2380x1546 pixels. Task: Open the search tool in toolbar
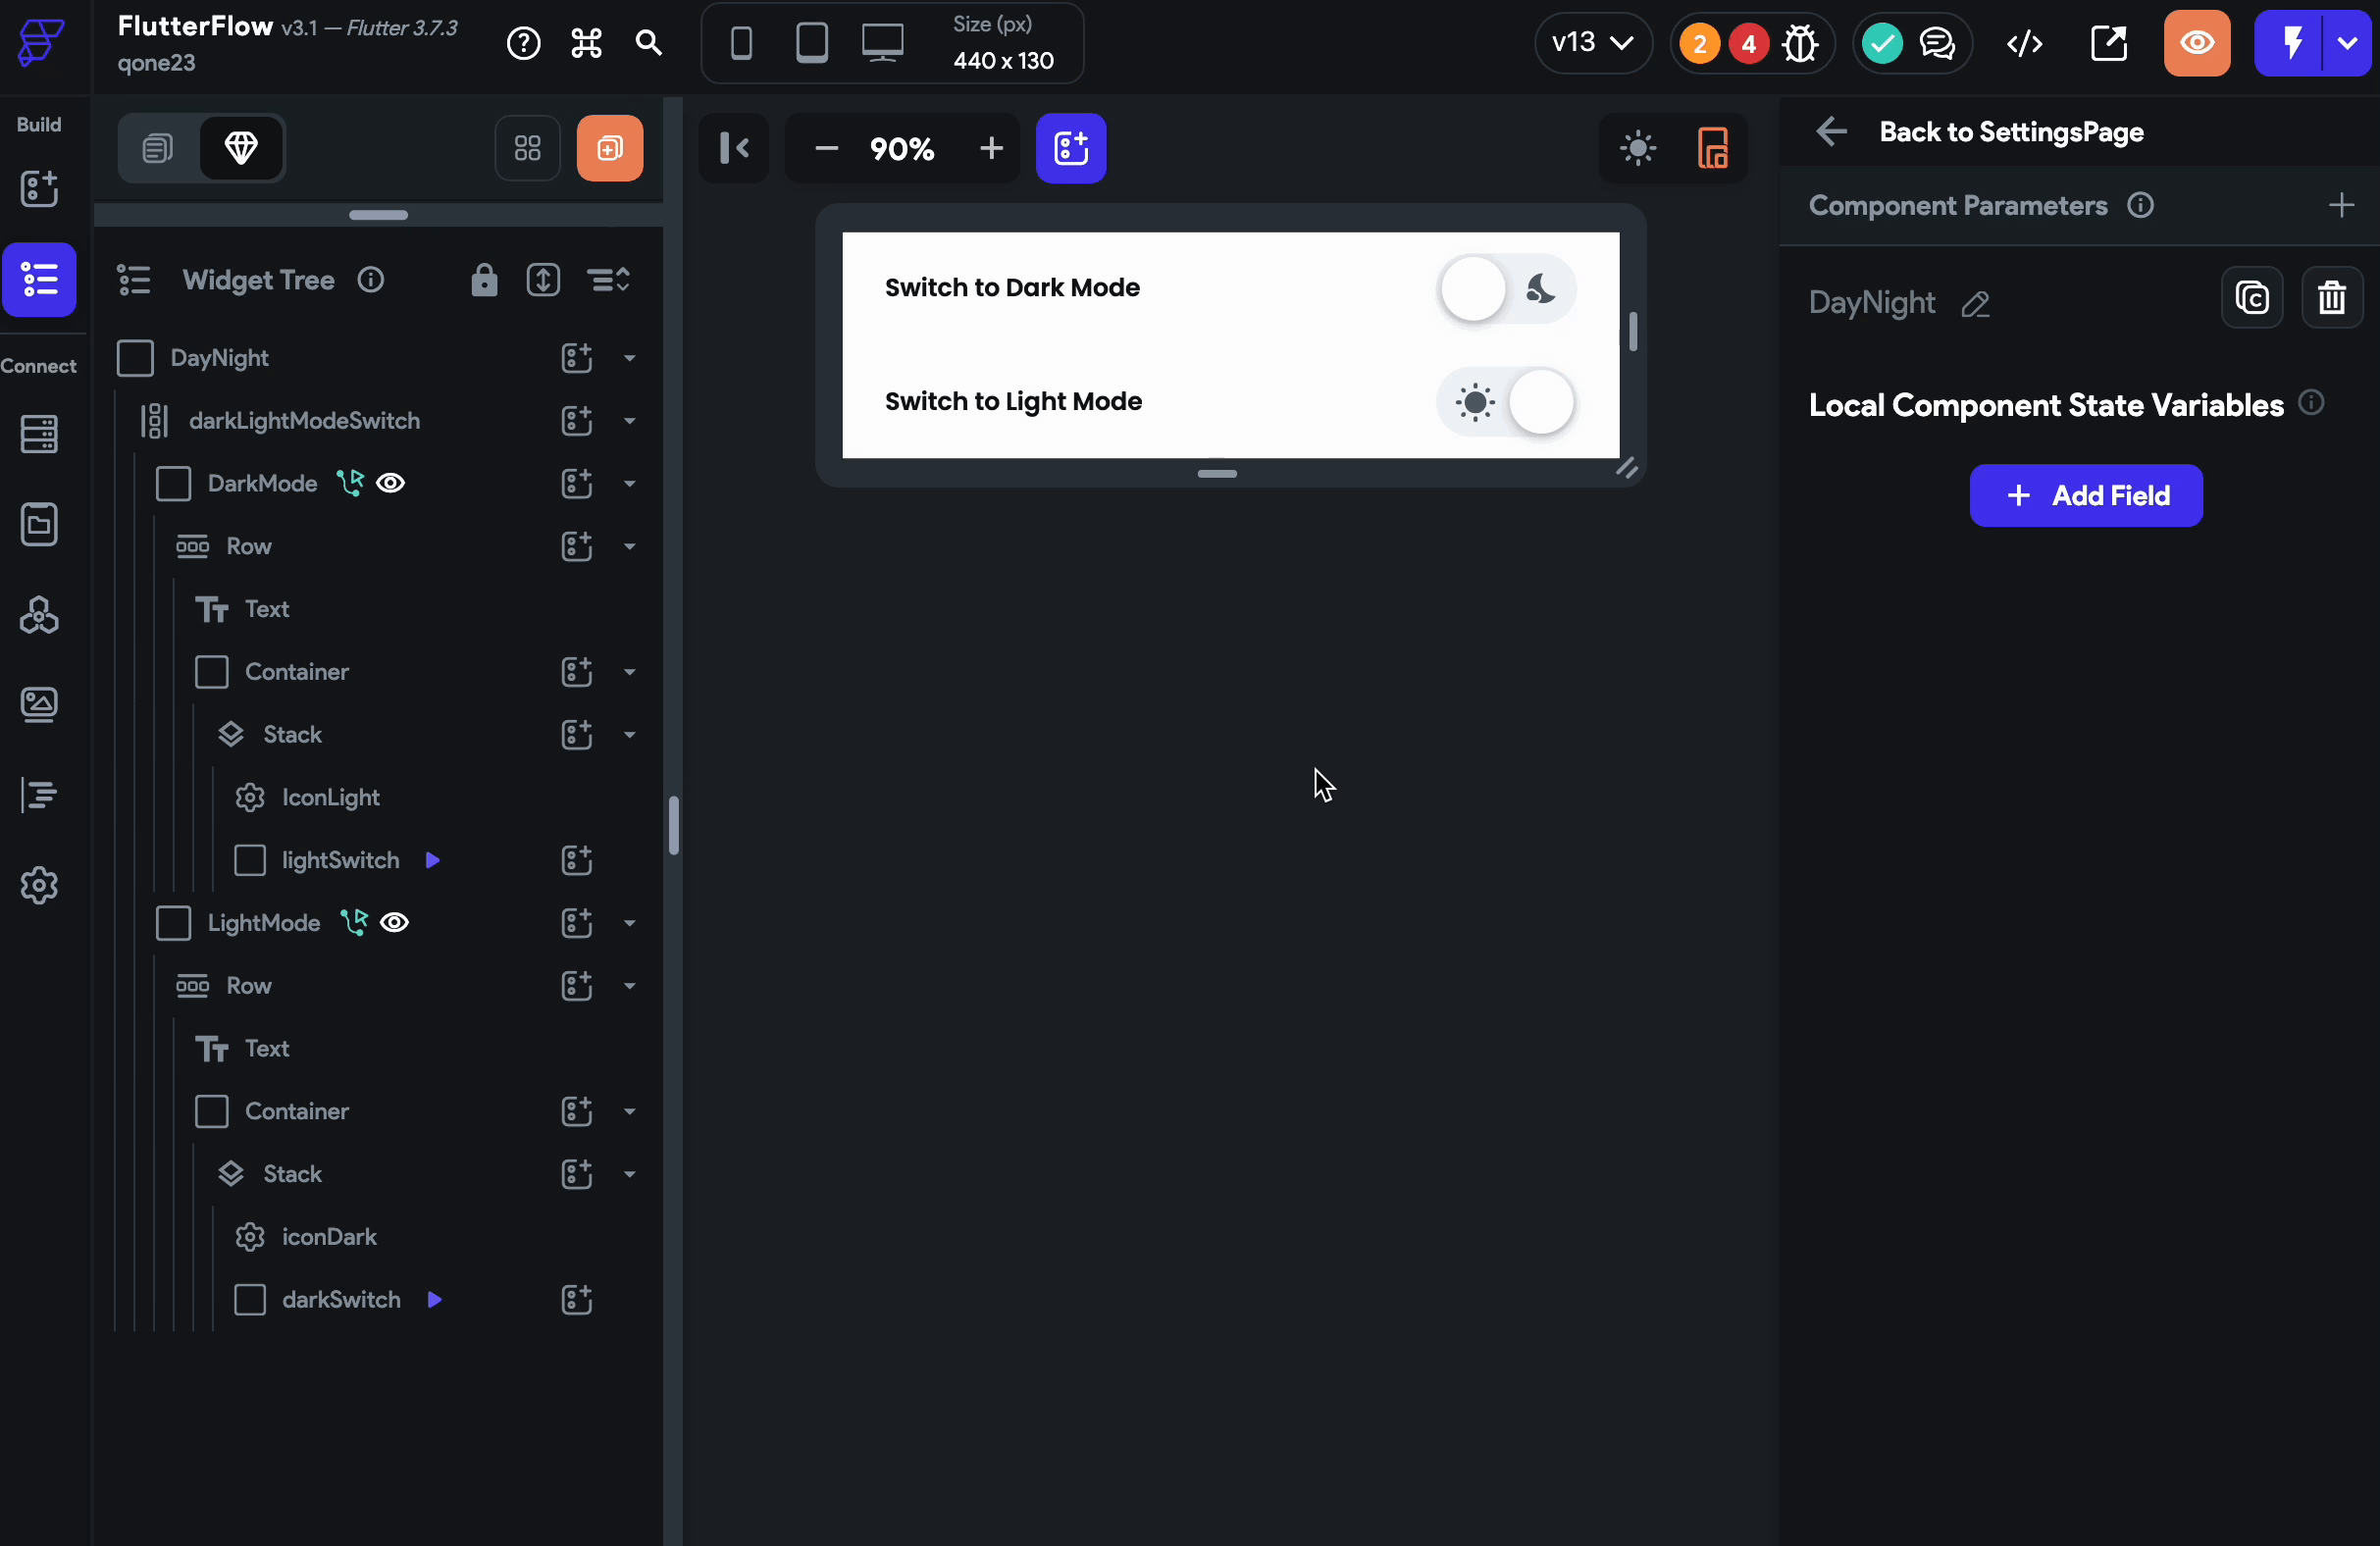[647, 41]
